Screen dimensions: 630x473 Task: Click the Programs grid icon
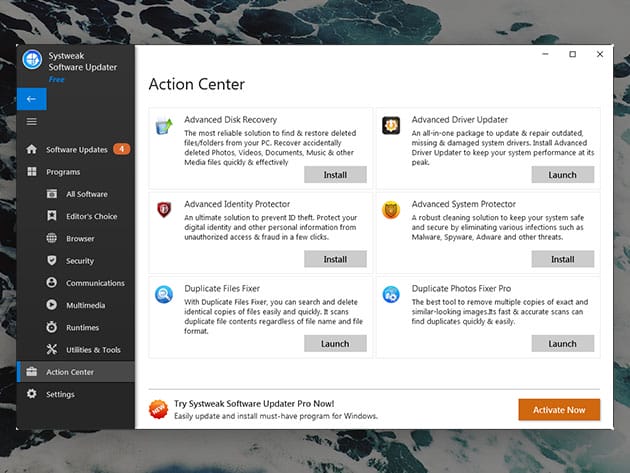(x=32, y=172)
